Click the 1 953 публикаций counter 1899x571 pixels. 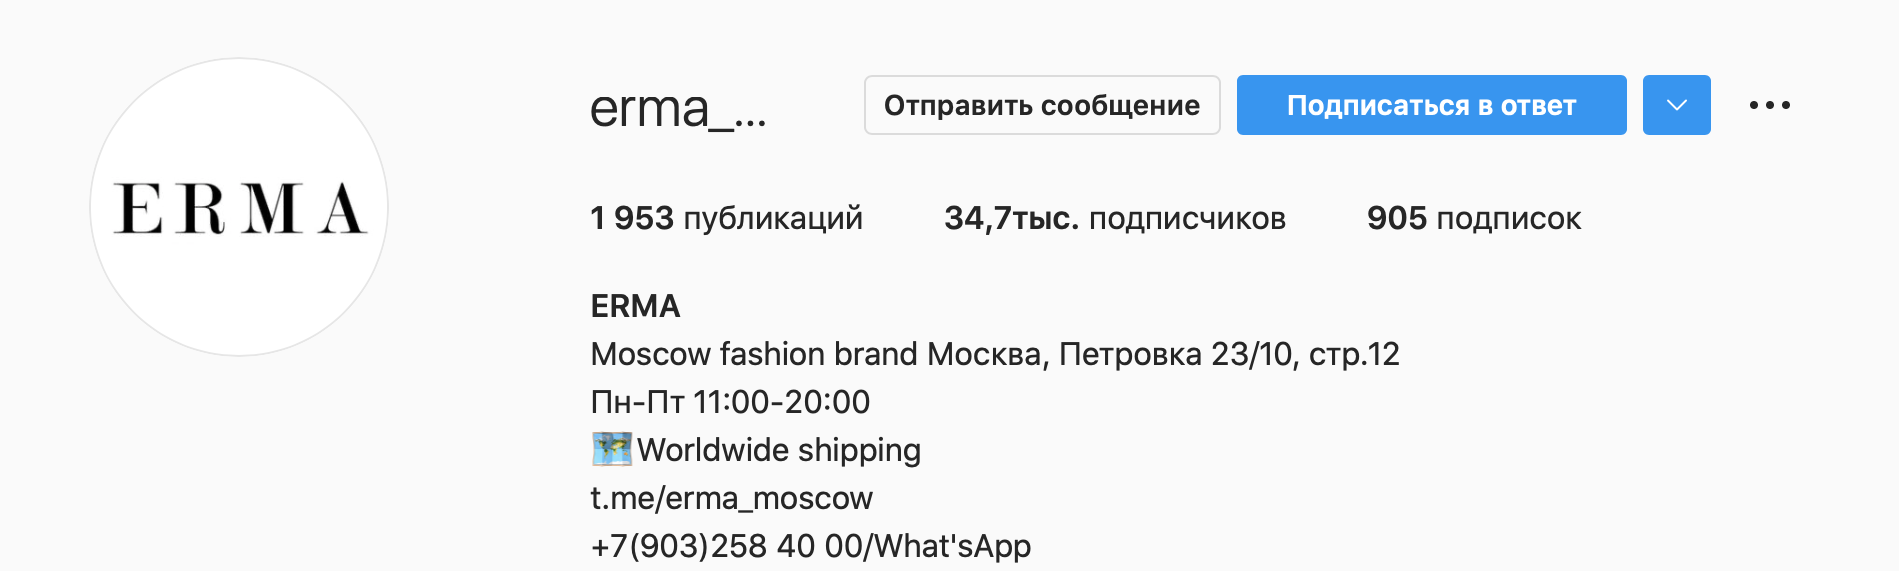click(x=726, y=218)
